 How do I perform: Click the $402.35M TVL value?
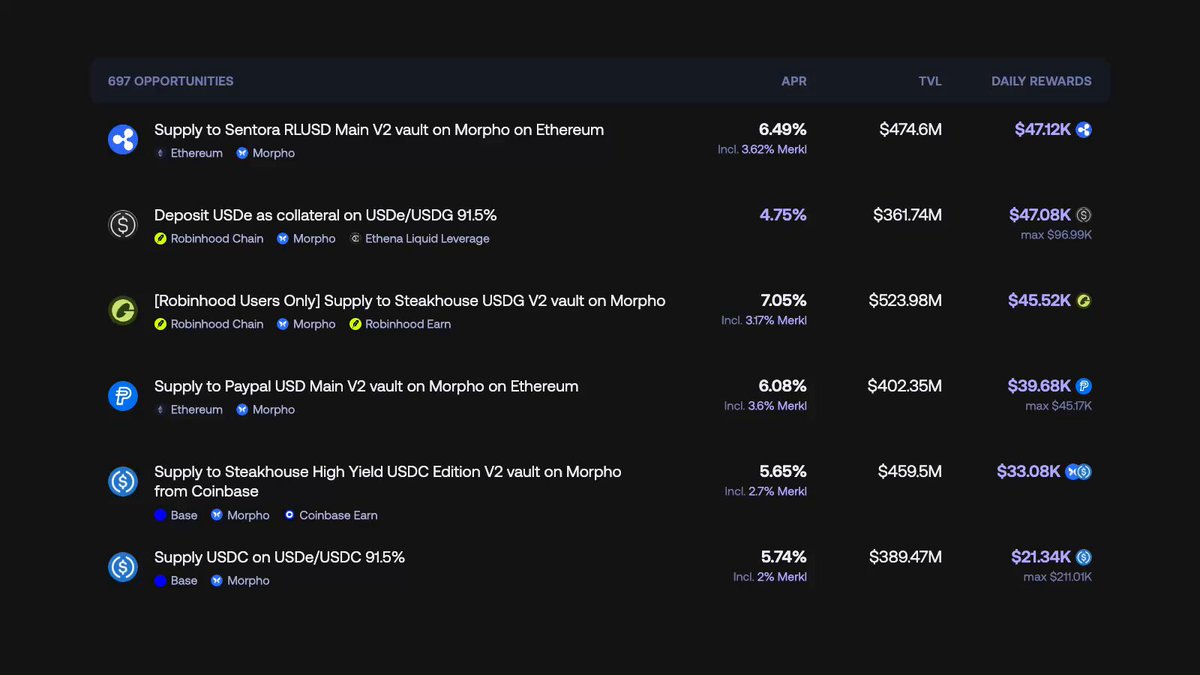coord(905,386)
